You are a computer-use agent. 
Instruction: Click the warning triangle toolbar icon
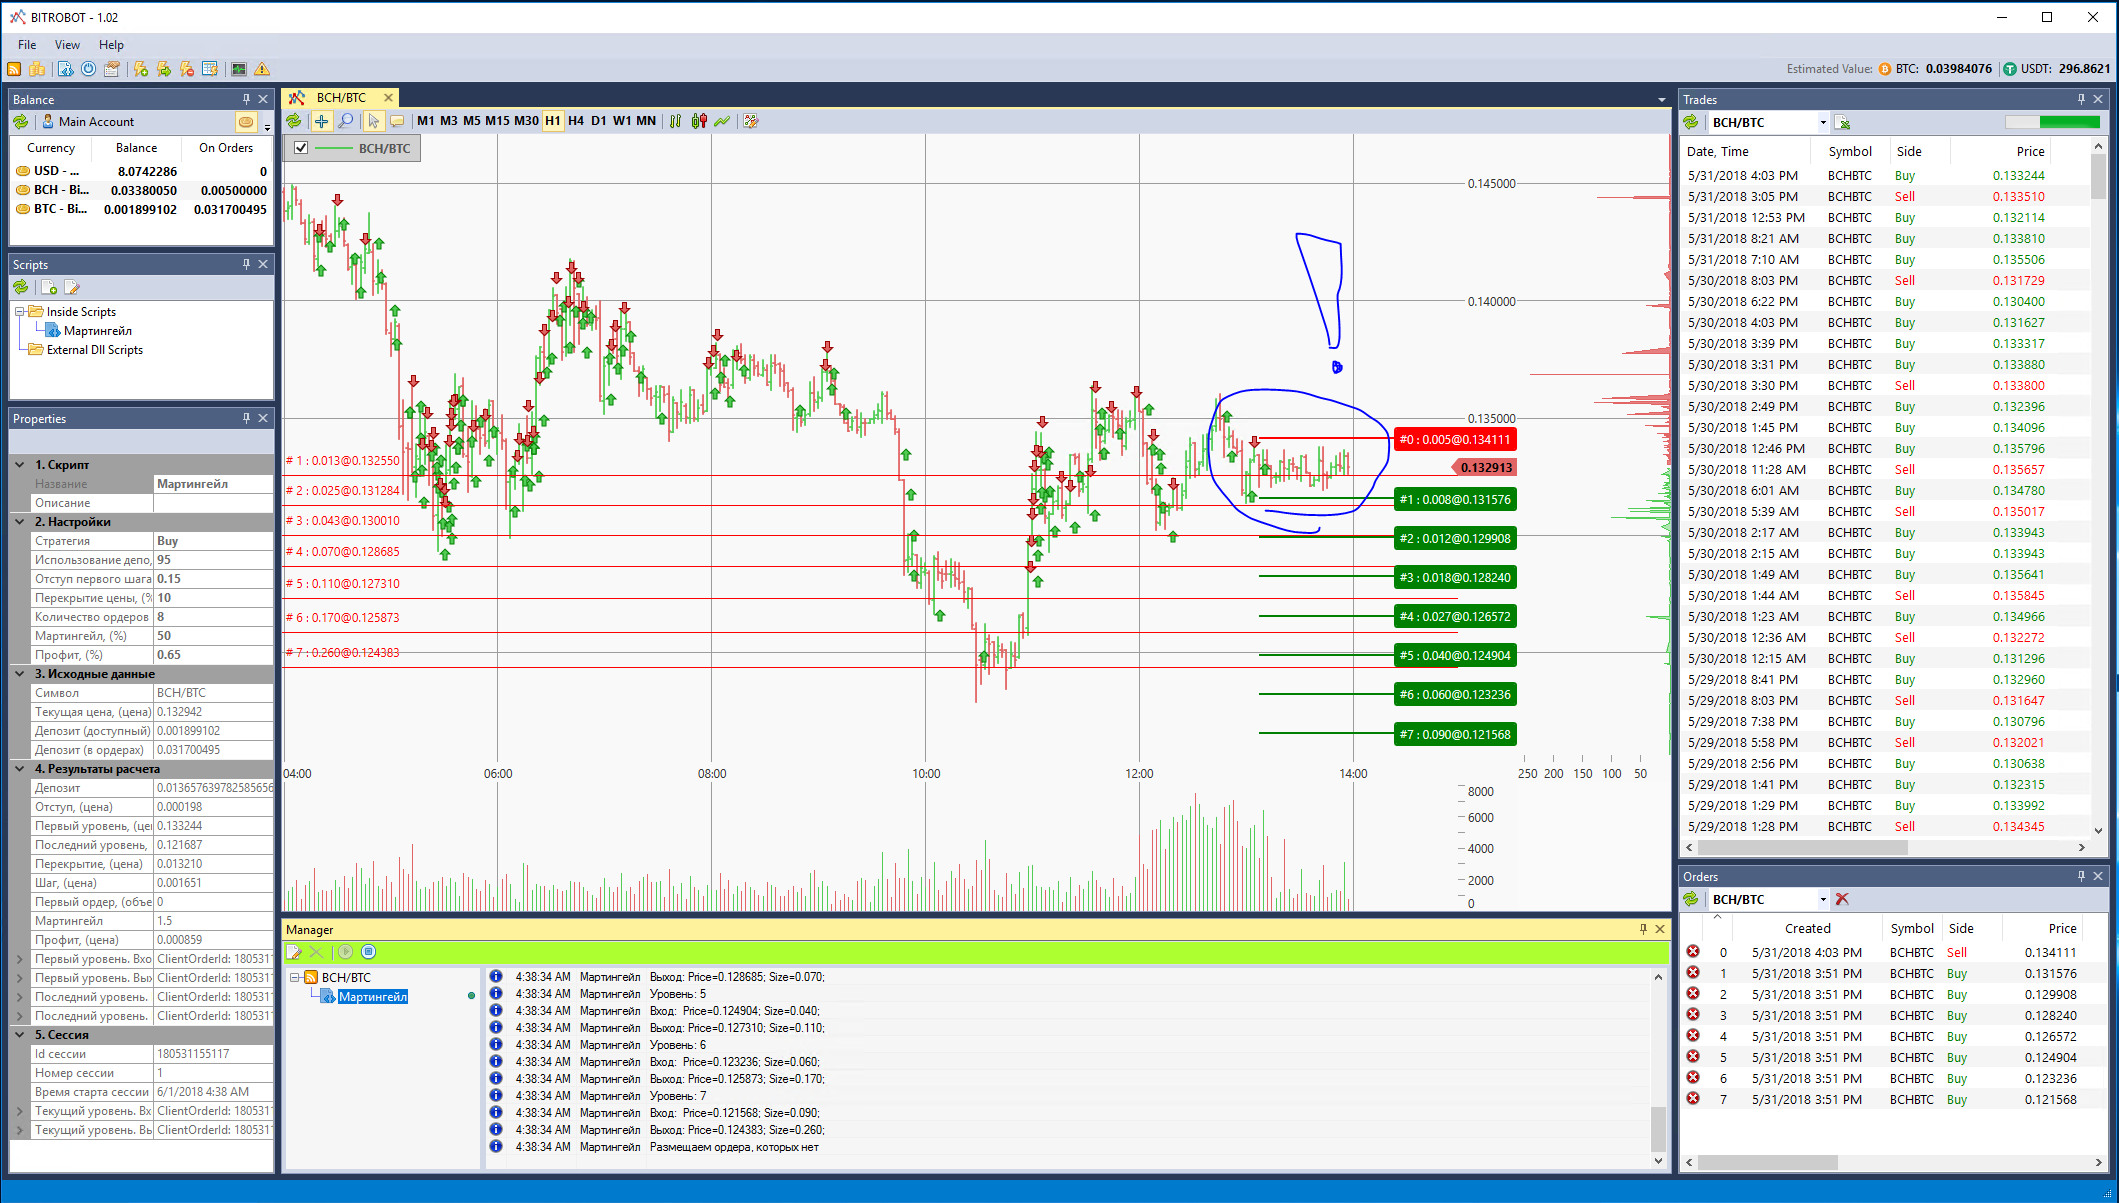262,69
